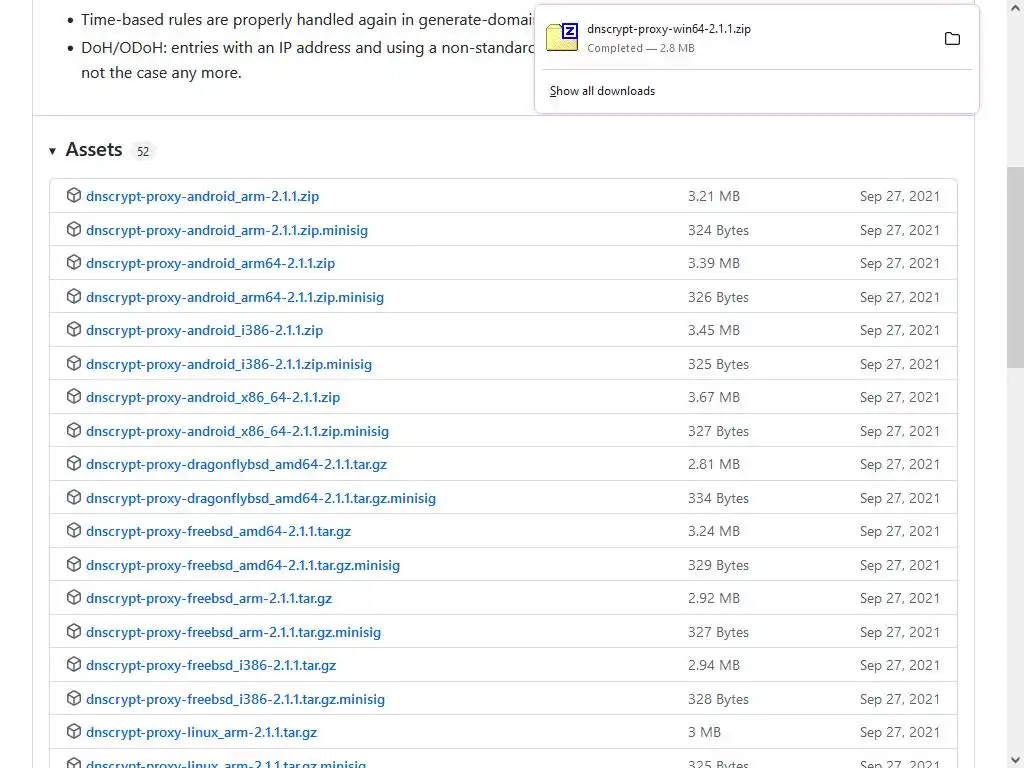Image resolution: width=1024 pixels, height=768 pixels.
Task: Click the Assets heading
Action: [94, 150]
